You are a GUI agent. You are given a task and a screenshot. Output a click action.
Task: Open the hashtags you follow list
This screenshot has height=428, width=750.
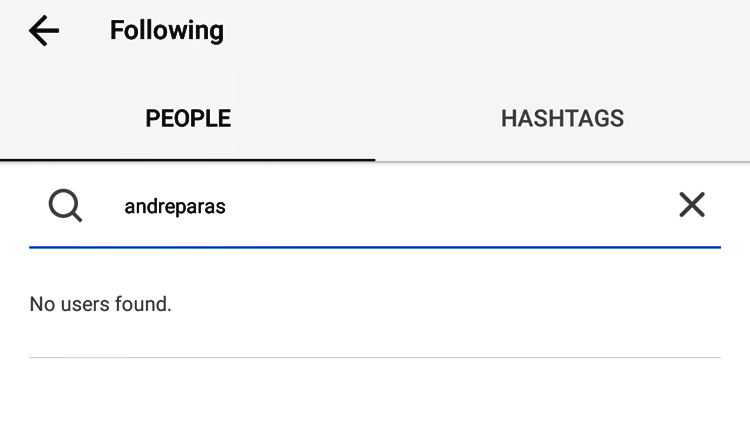(x=562, y=119)
